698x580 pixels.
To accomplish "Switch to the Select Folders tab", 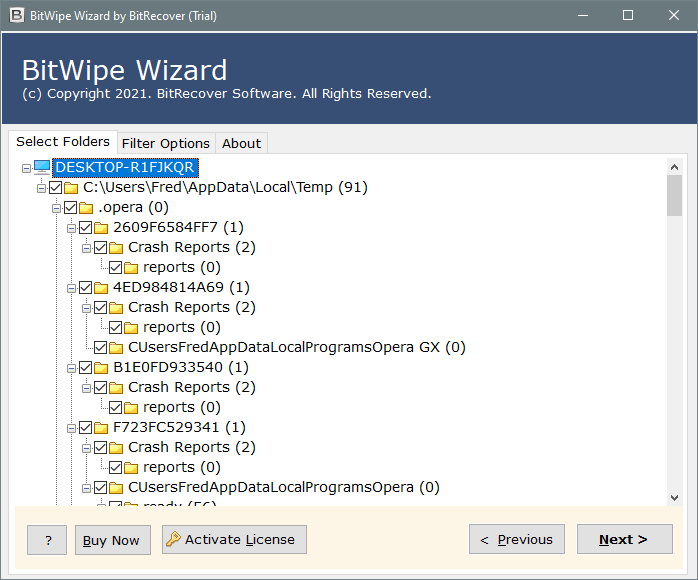I will click(x=63, y=142).
